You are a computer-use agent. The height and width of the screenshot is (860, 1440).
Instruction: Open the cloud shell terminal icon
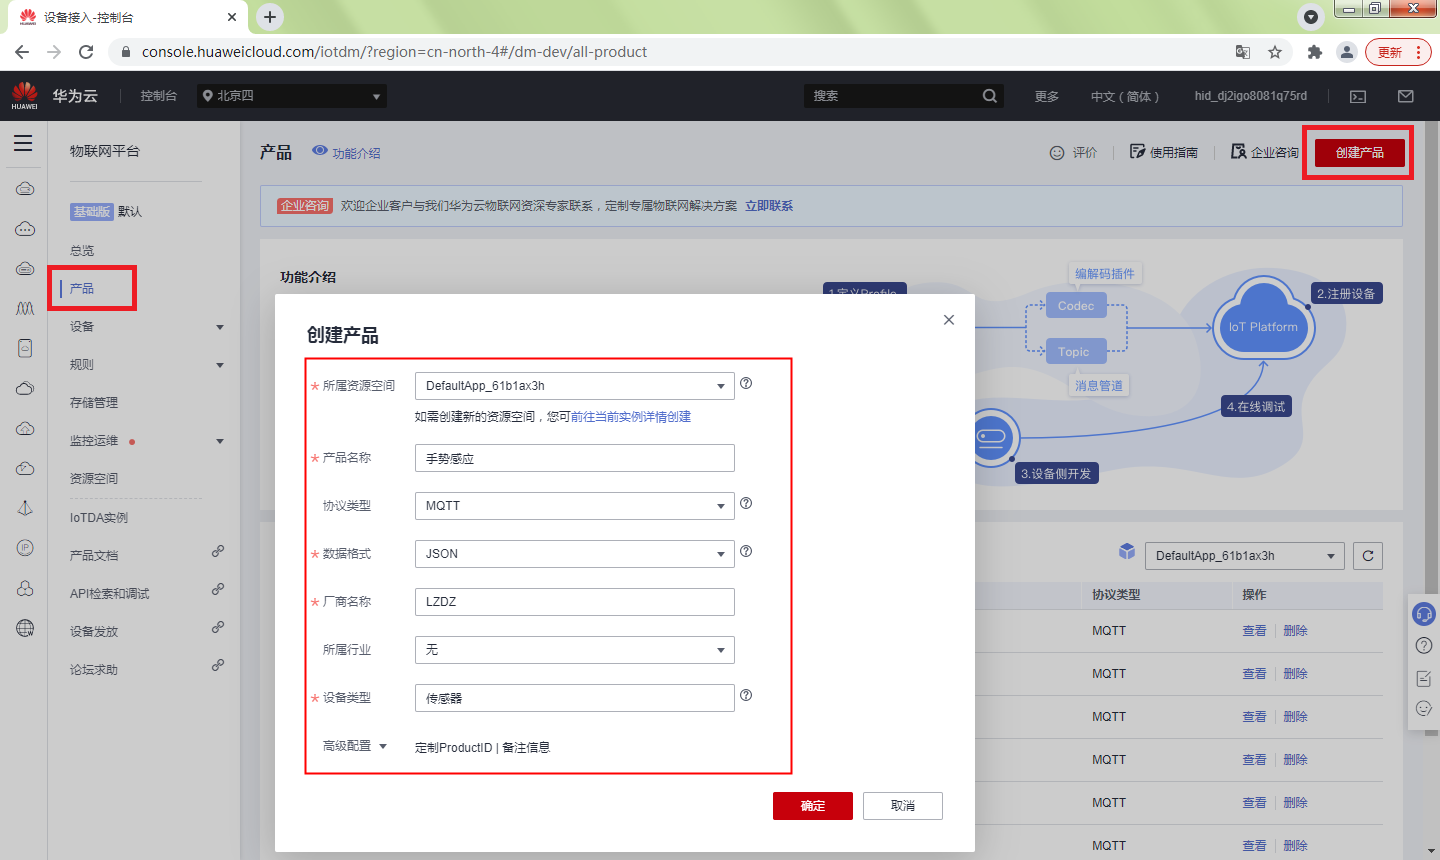[1358, 96]
